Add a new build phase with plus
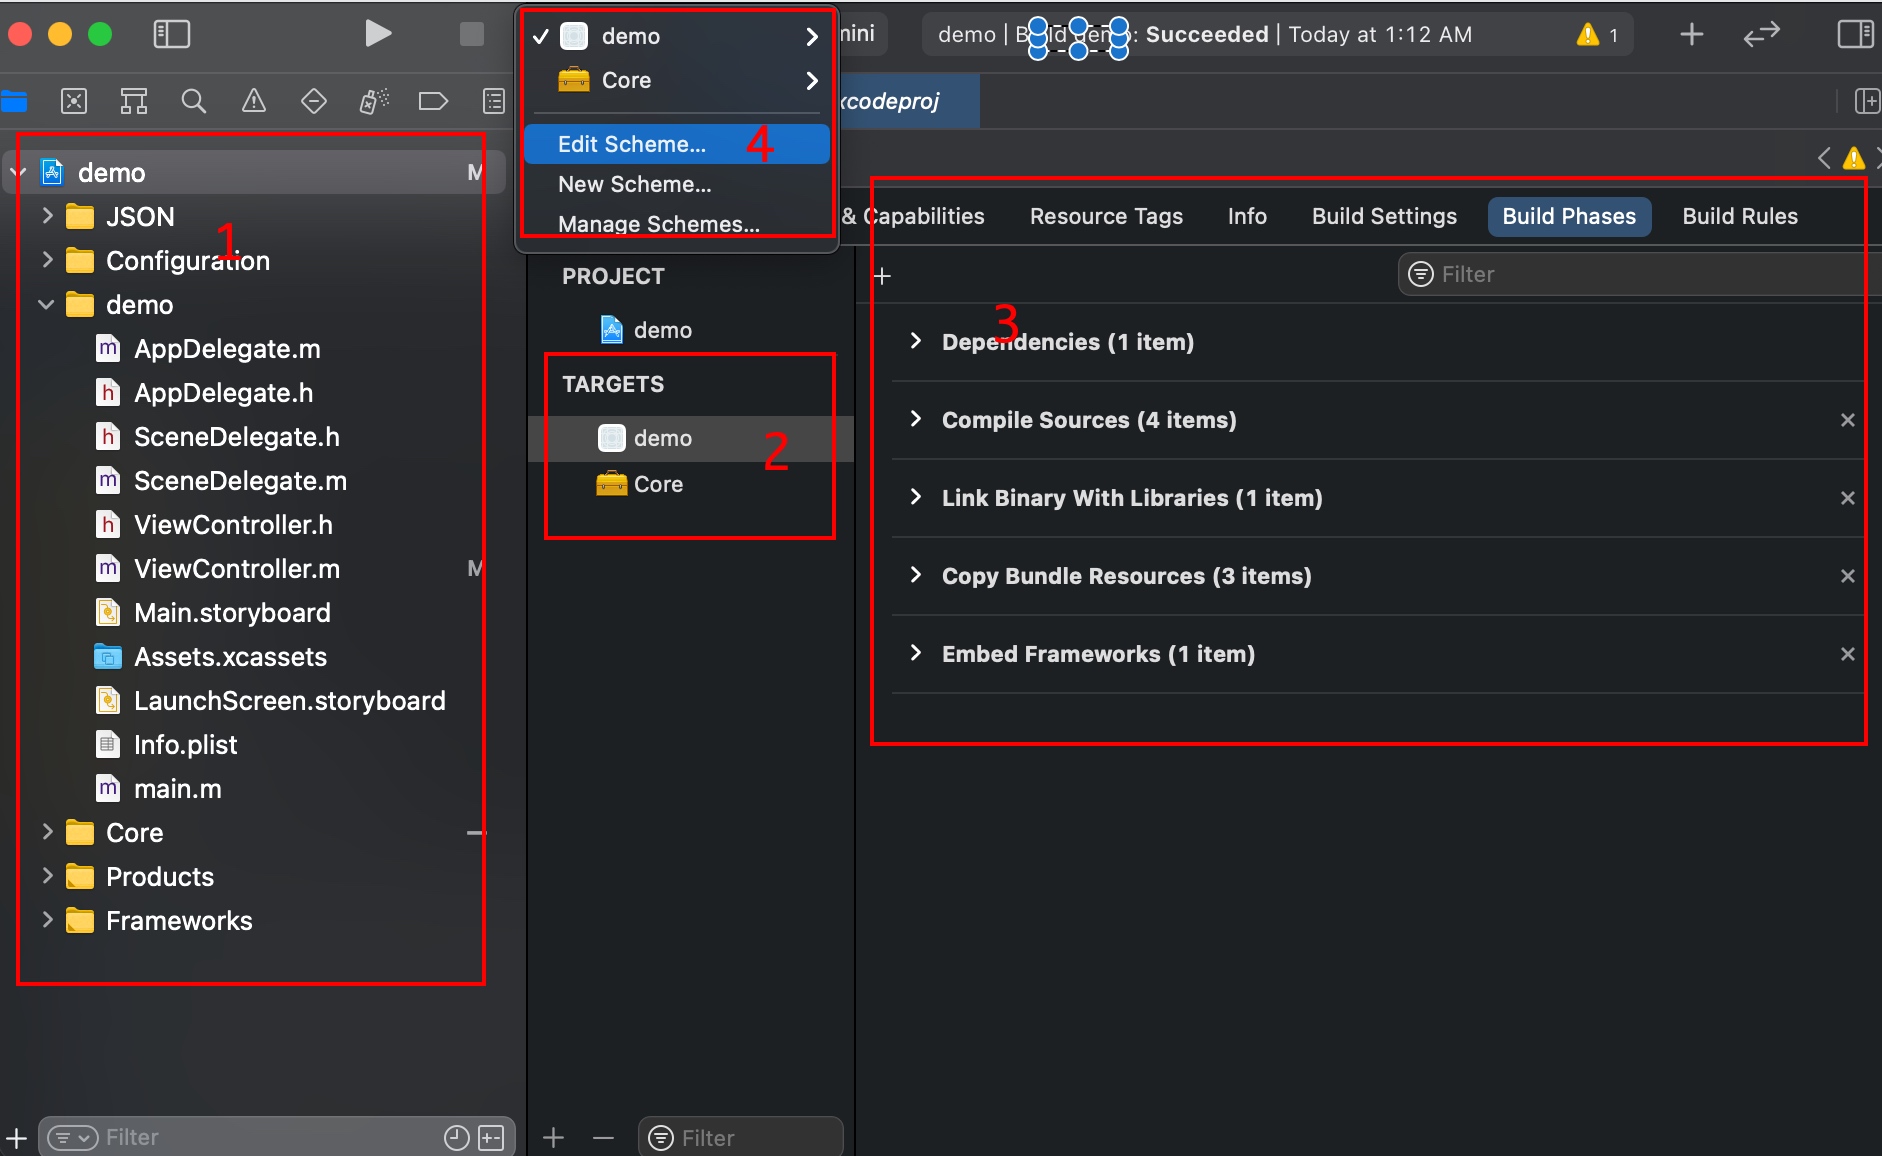Image resolution: width=1882 pixels, height=1156 pixels. (x=882, y=276)
